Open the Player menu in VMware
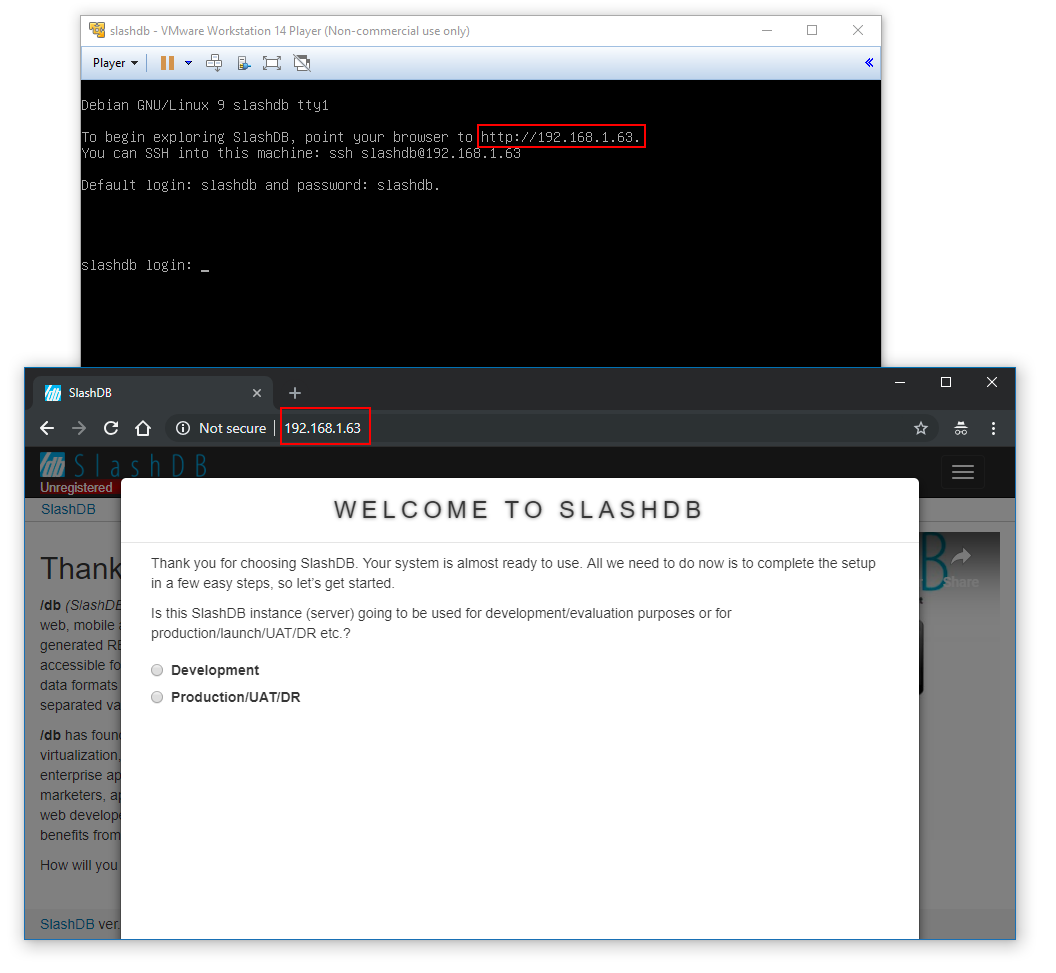 (115, 63)
